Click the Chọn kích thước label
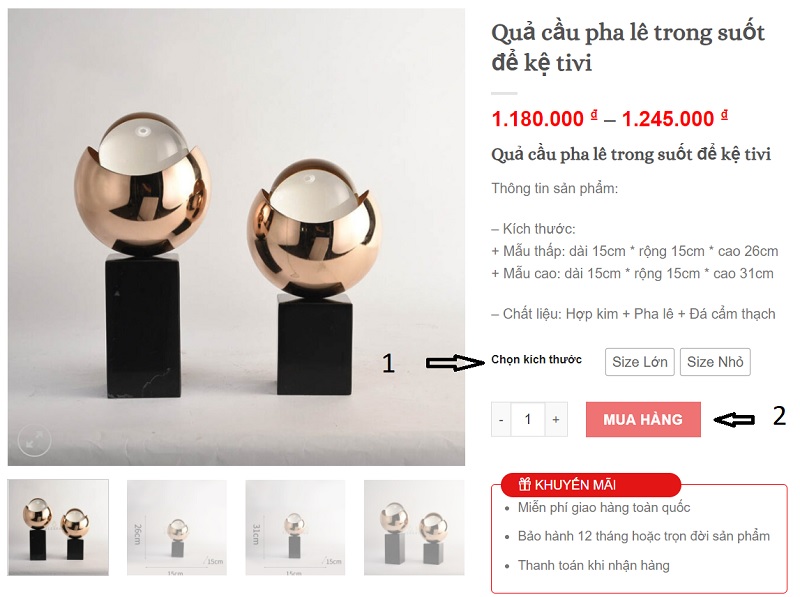This screenshot has height=597, width=800. tap(536, 360)
